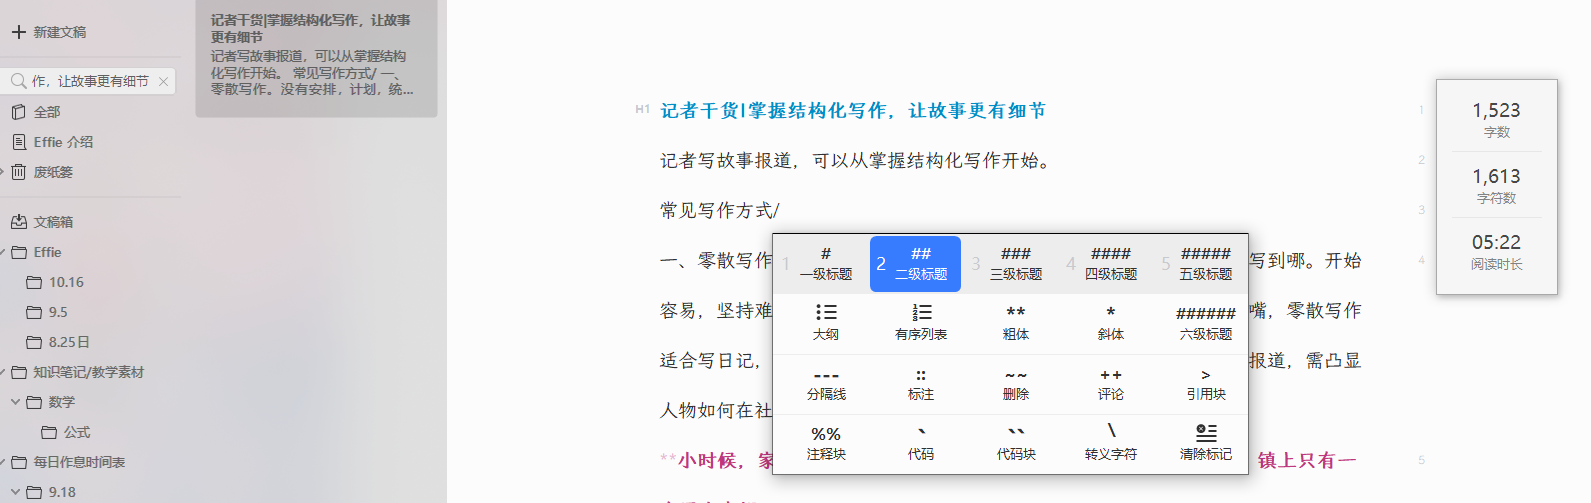The width and height of the screenshot is (1591, 503).
Task: Apply 六级标题 heading format
Action: (x=1205, y=323)
